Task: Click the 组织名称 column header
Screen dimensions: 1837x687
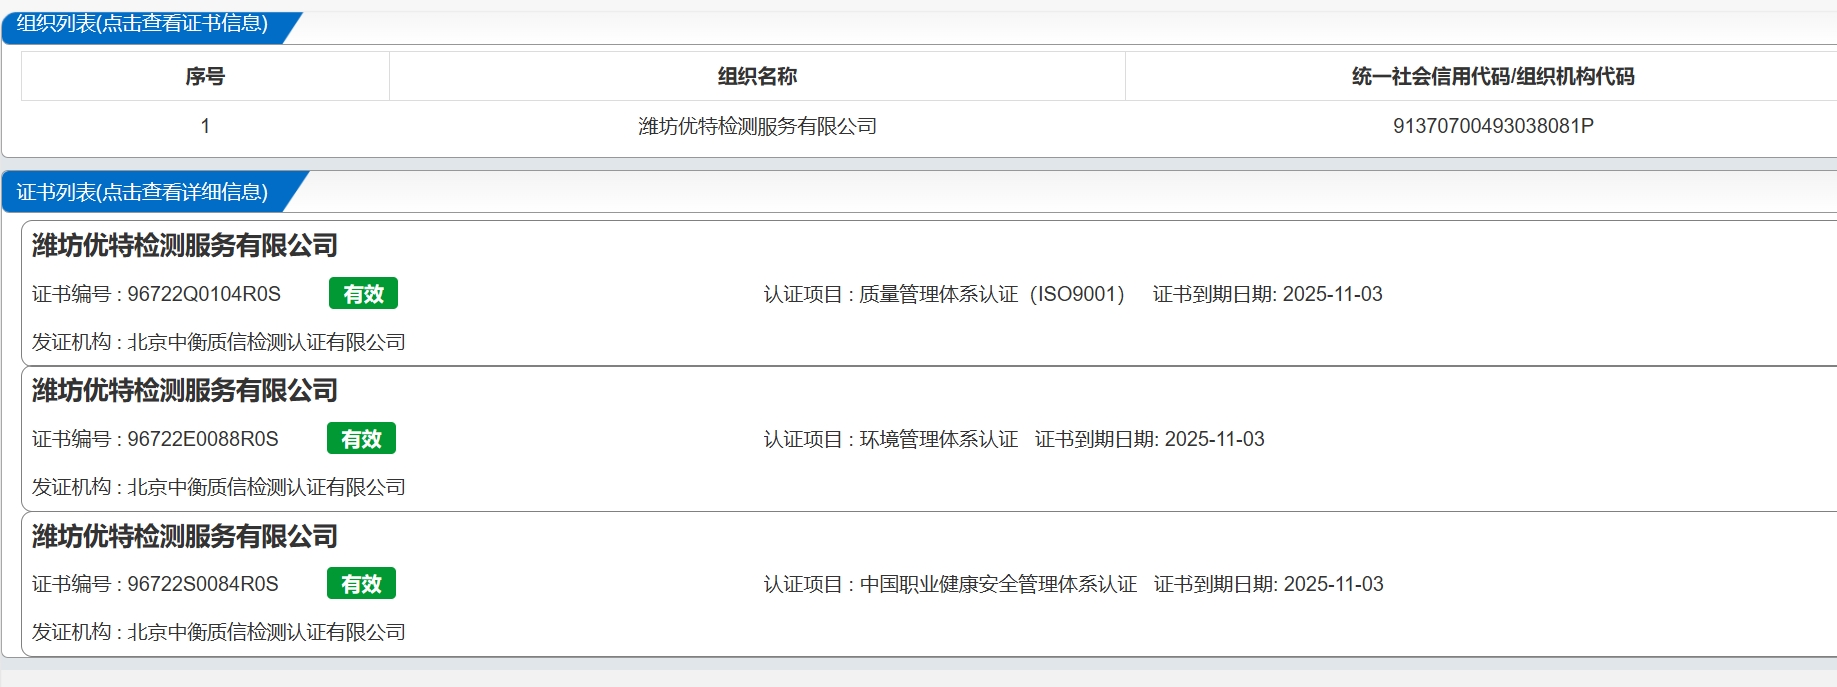Action: click(x=757, y=76)
